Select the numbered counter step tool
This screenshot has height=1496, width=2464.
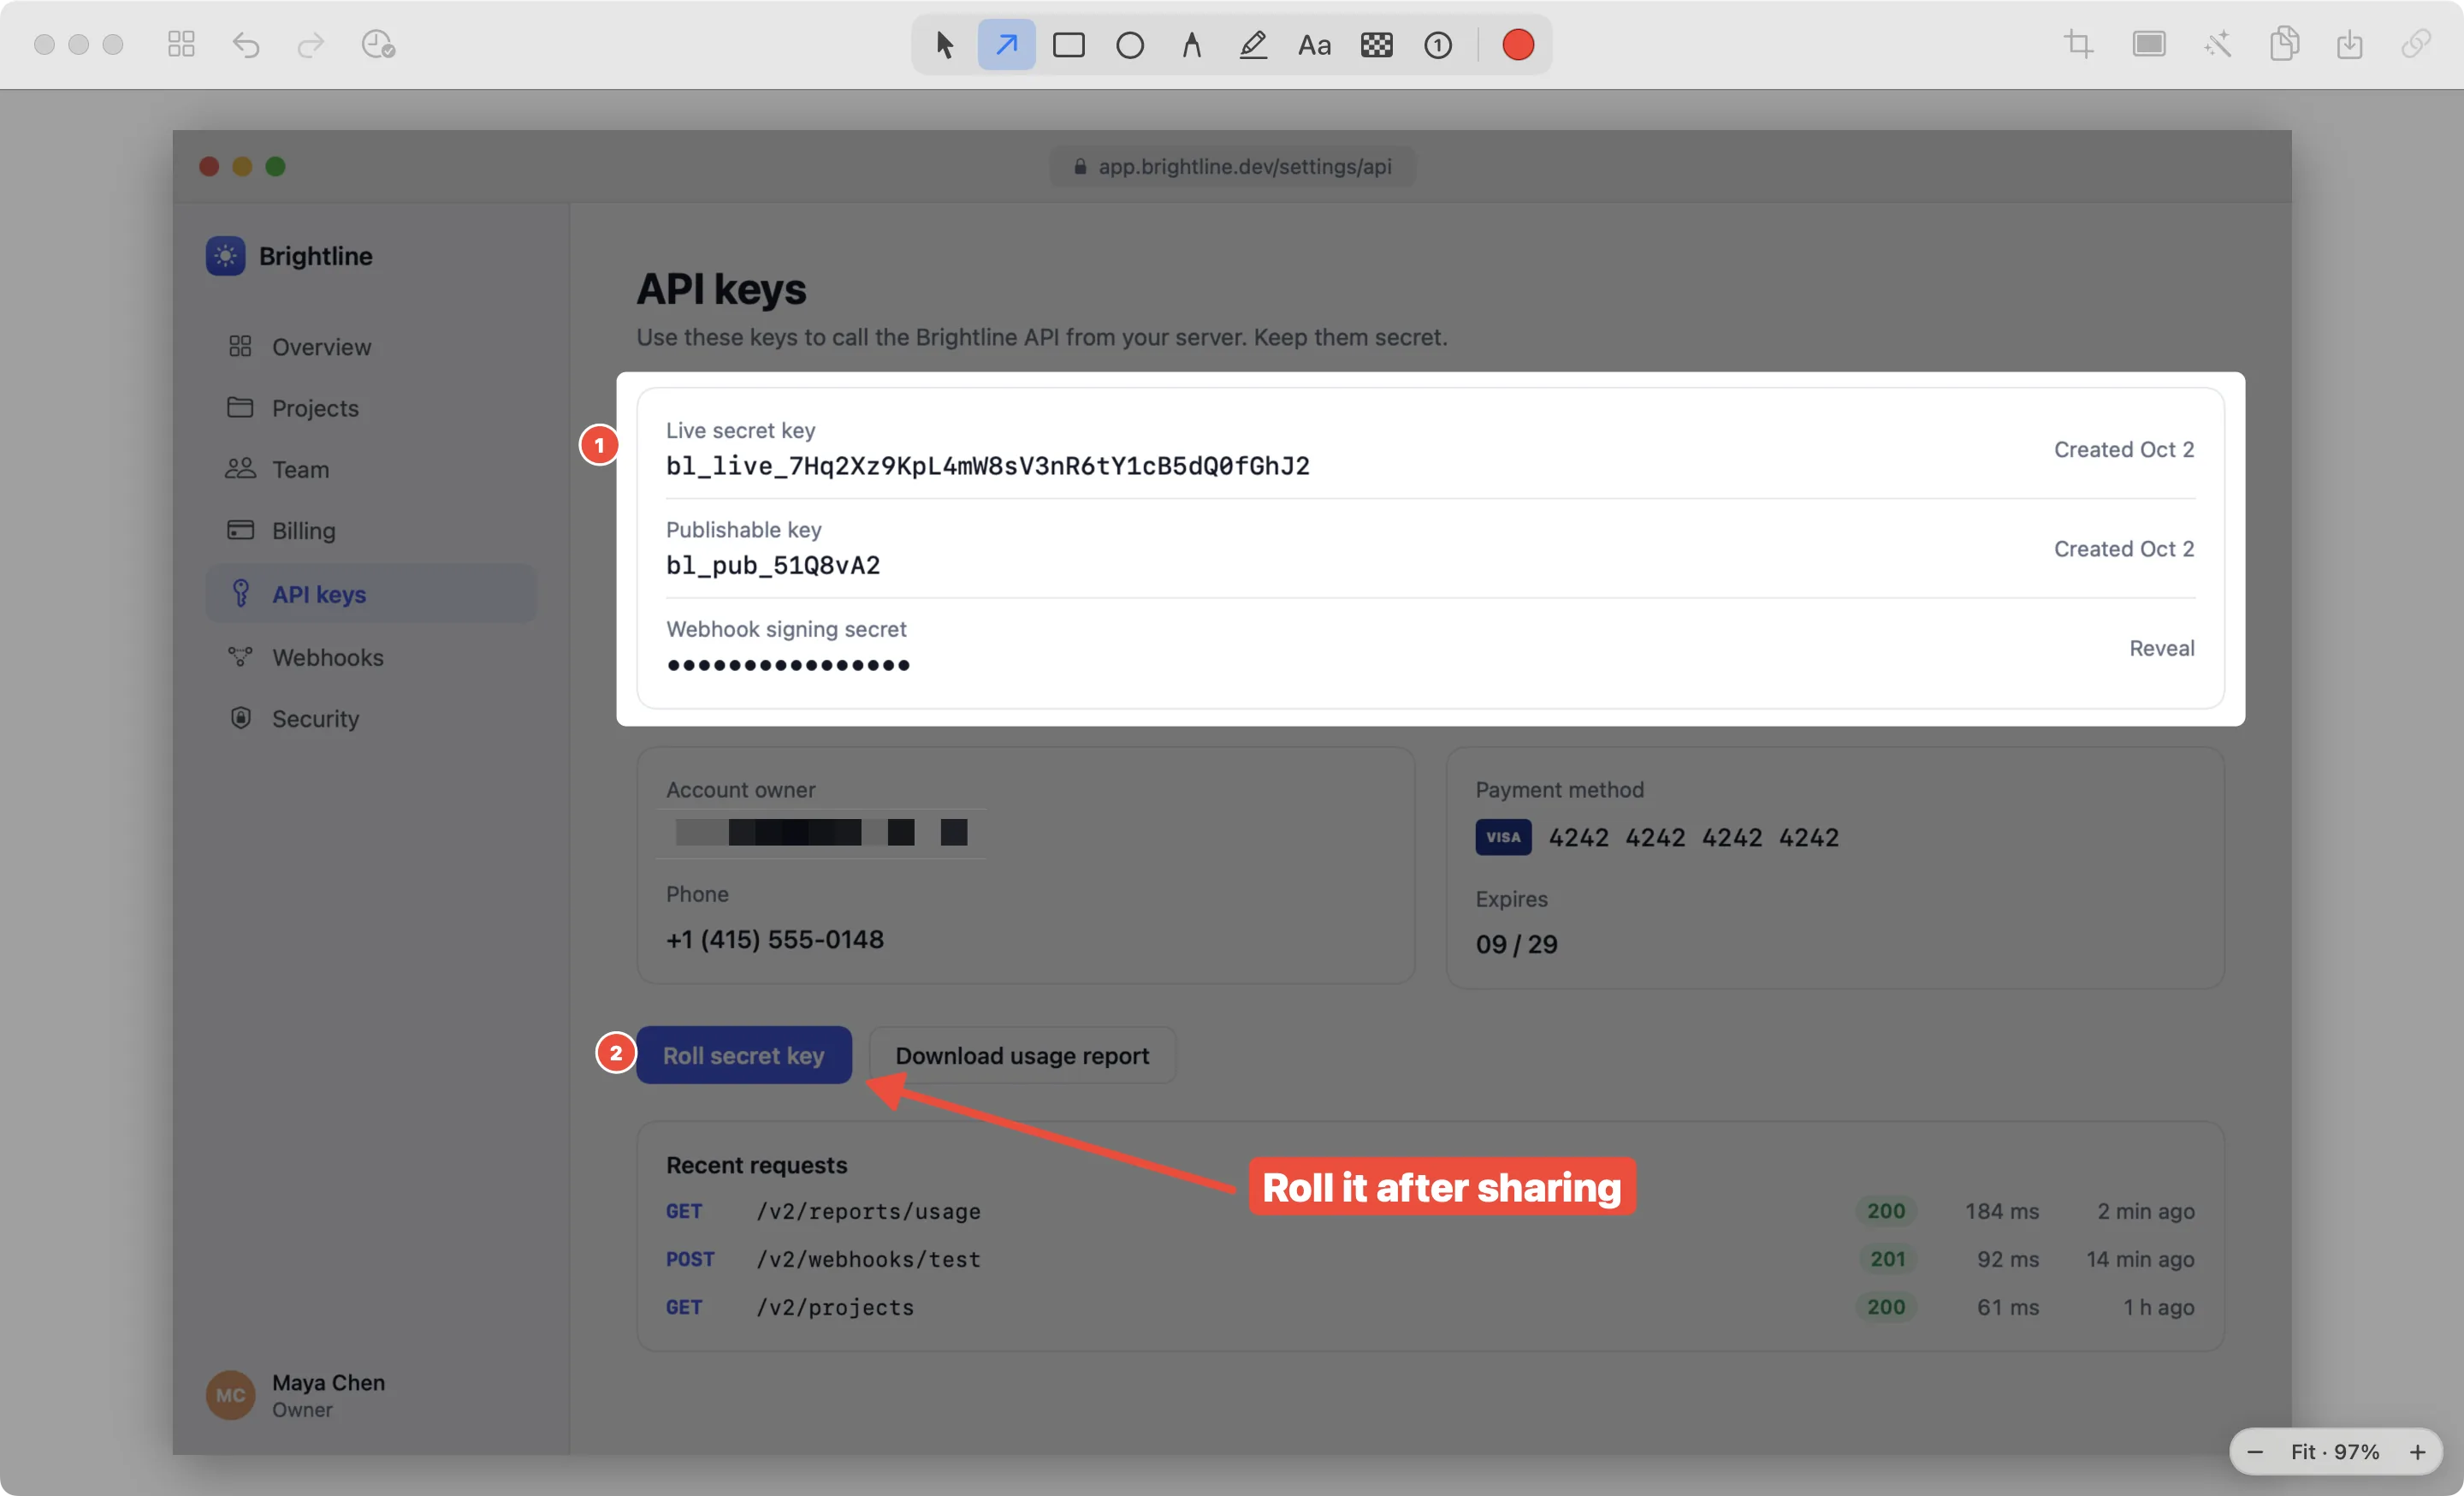[x=1438, y=45]
